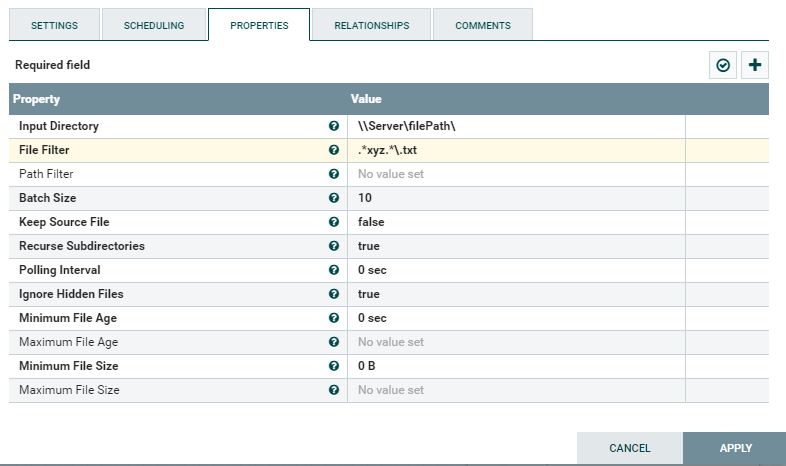Open File Filter help tooltip icon
786x466 pixels.
point(334,150)
